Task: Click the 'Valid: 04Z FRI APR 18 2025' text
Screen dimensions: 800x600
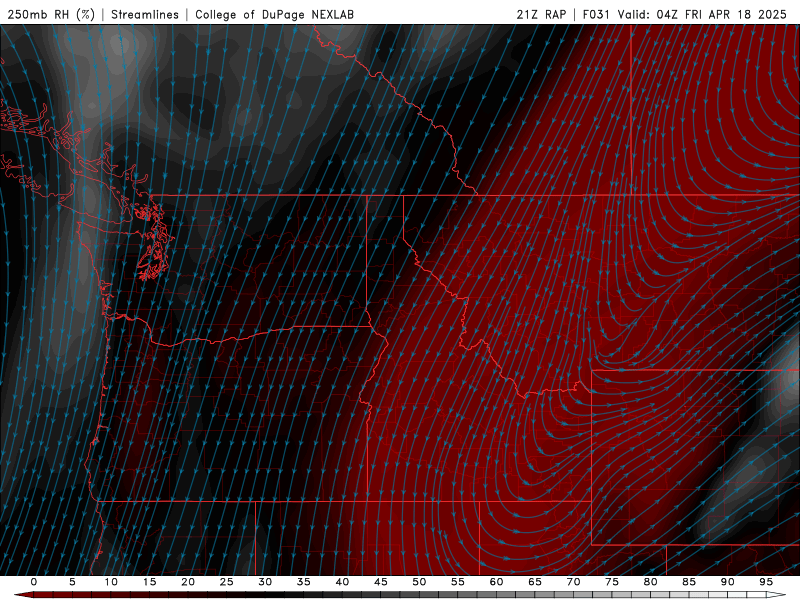Action: [x=702, y=14]
